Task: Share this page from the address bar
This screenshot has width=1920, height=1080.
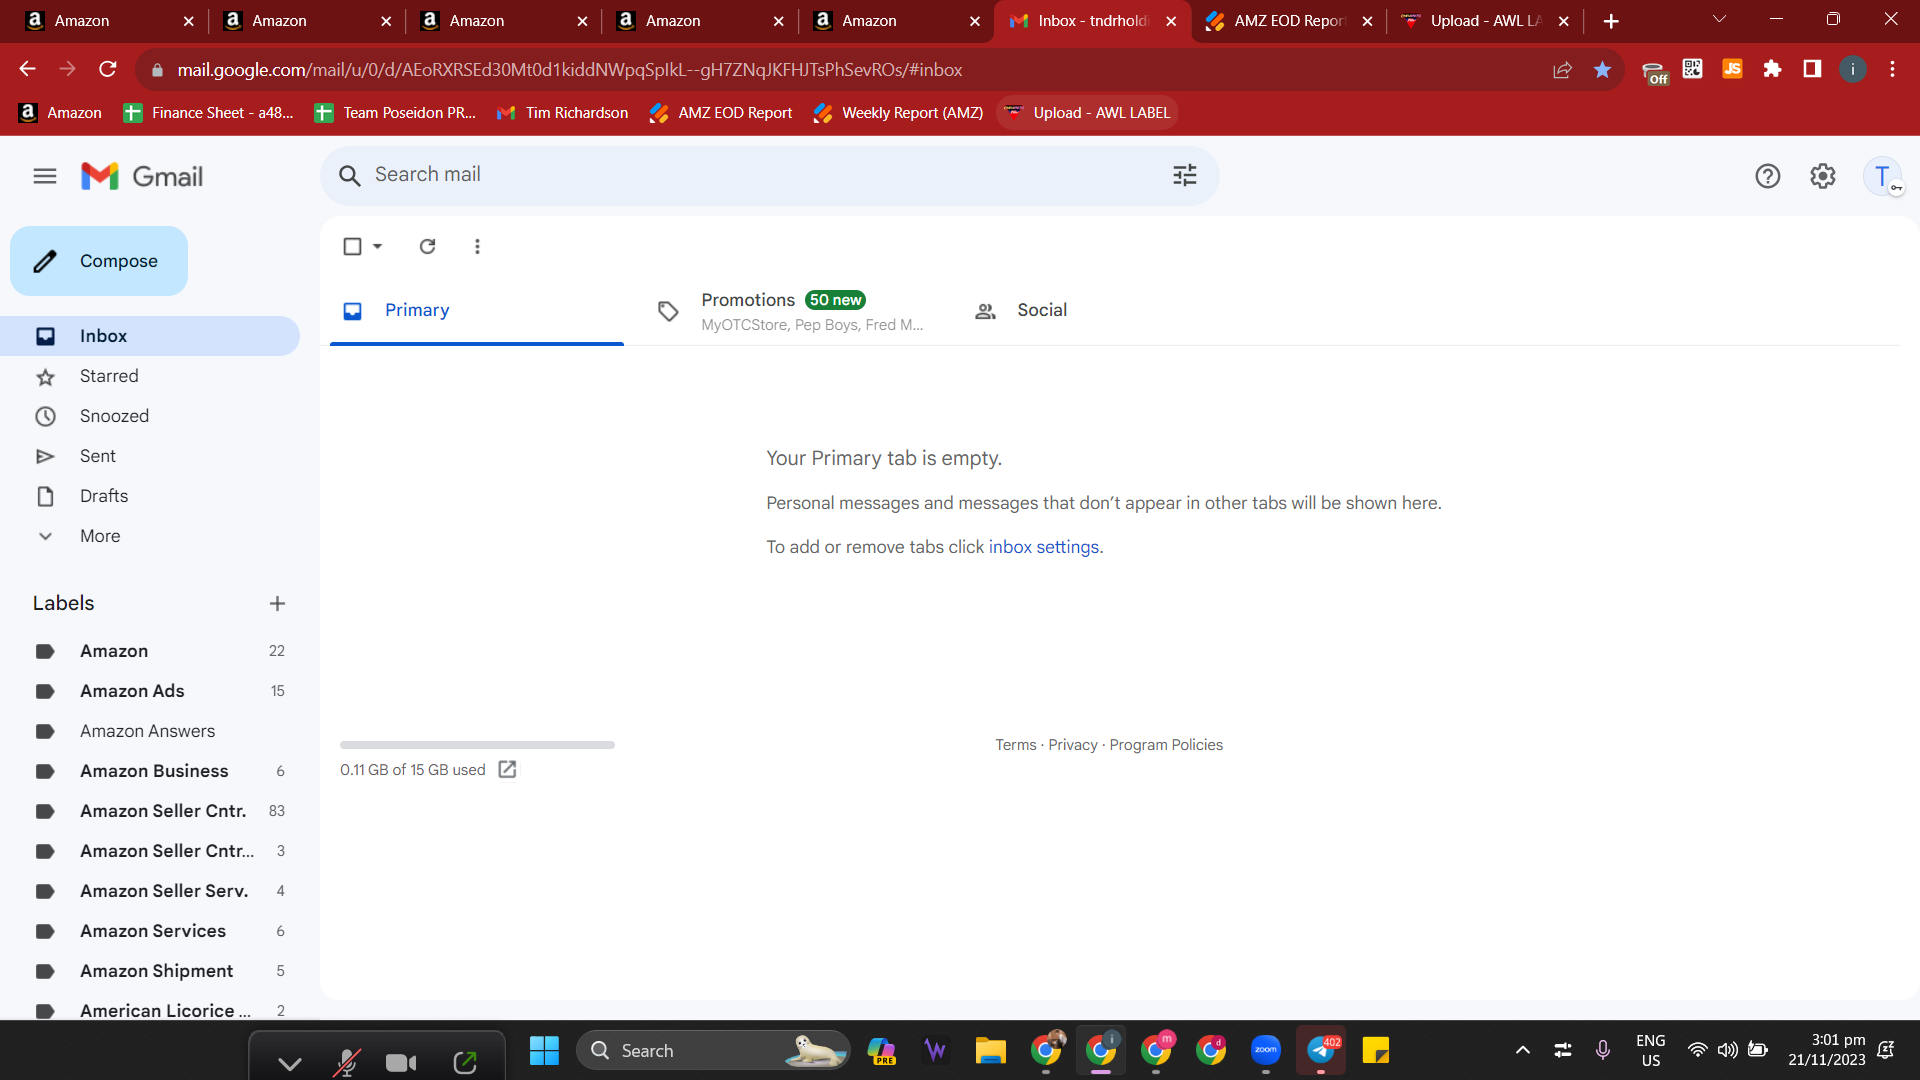Action: click(1562, 69)
